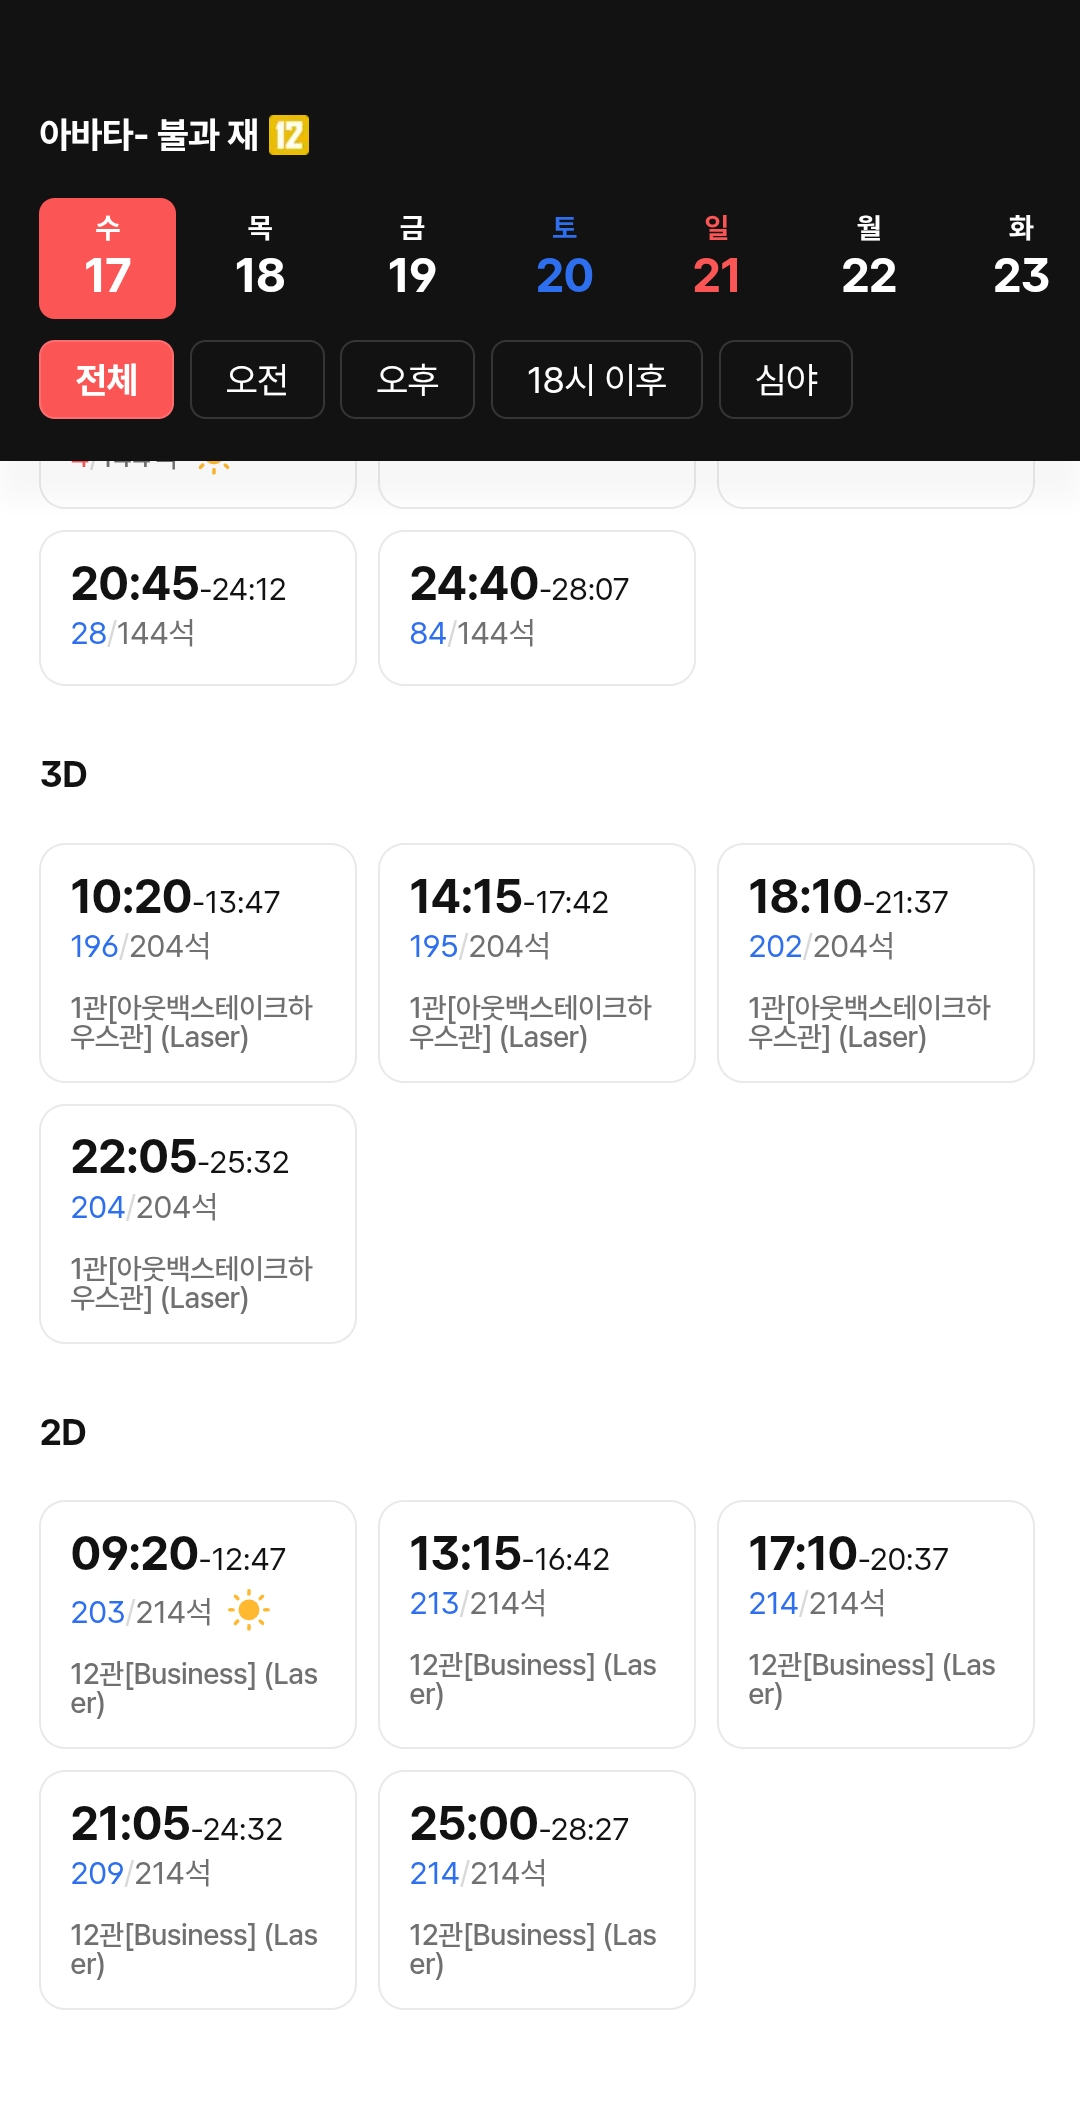Select Sunday 21 date
1080x2115 pixels.
[x=716, y=258]
